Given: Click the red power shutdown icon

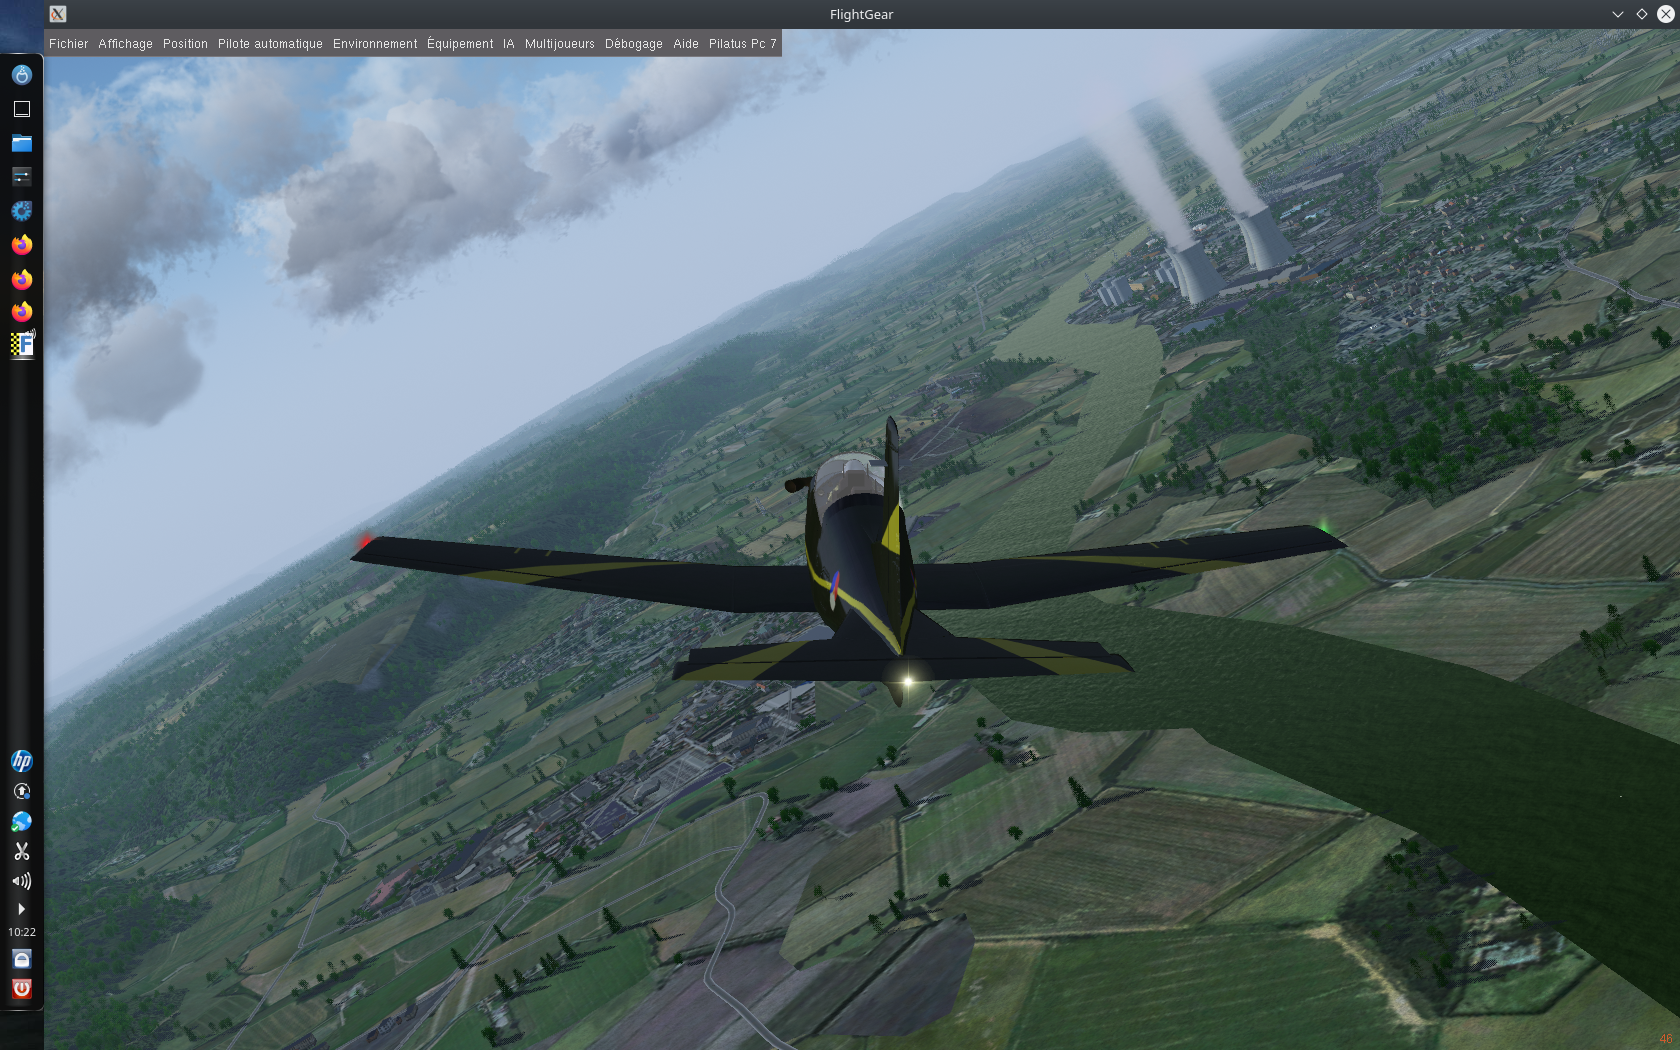Looking at the screenshot, I should coord(22,989).
